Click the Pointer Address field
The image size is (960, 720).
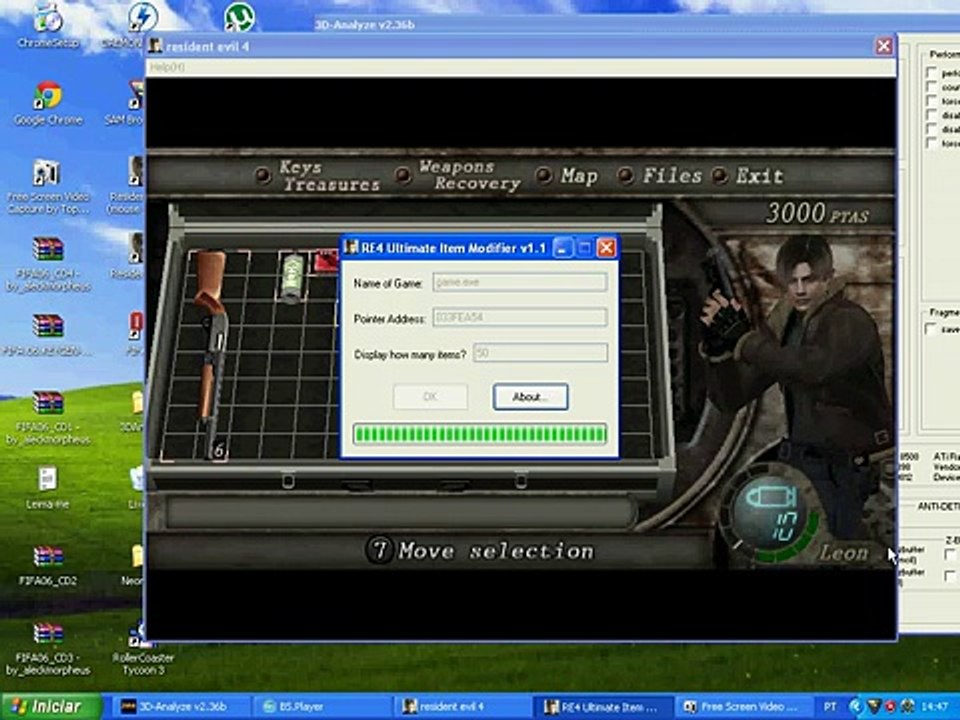pos(520,317)
